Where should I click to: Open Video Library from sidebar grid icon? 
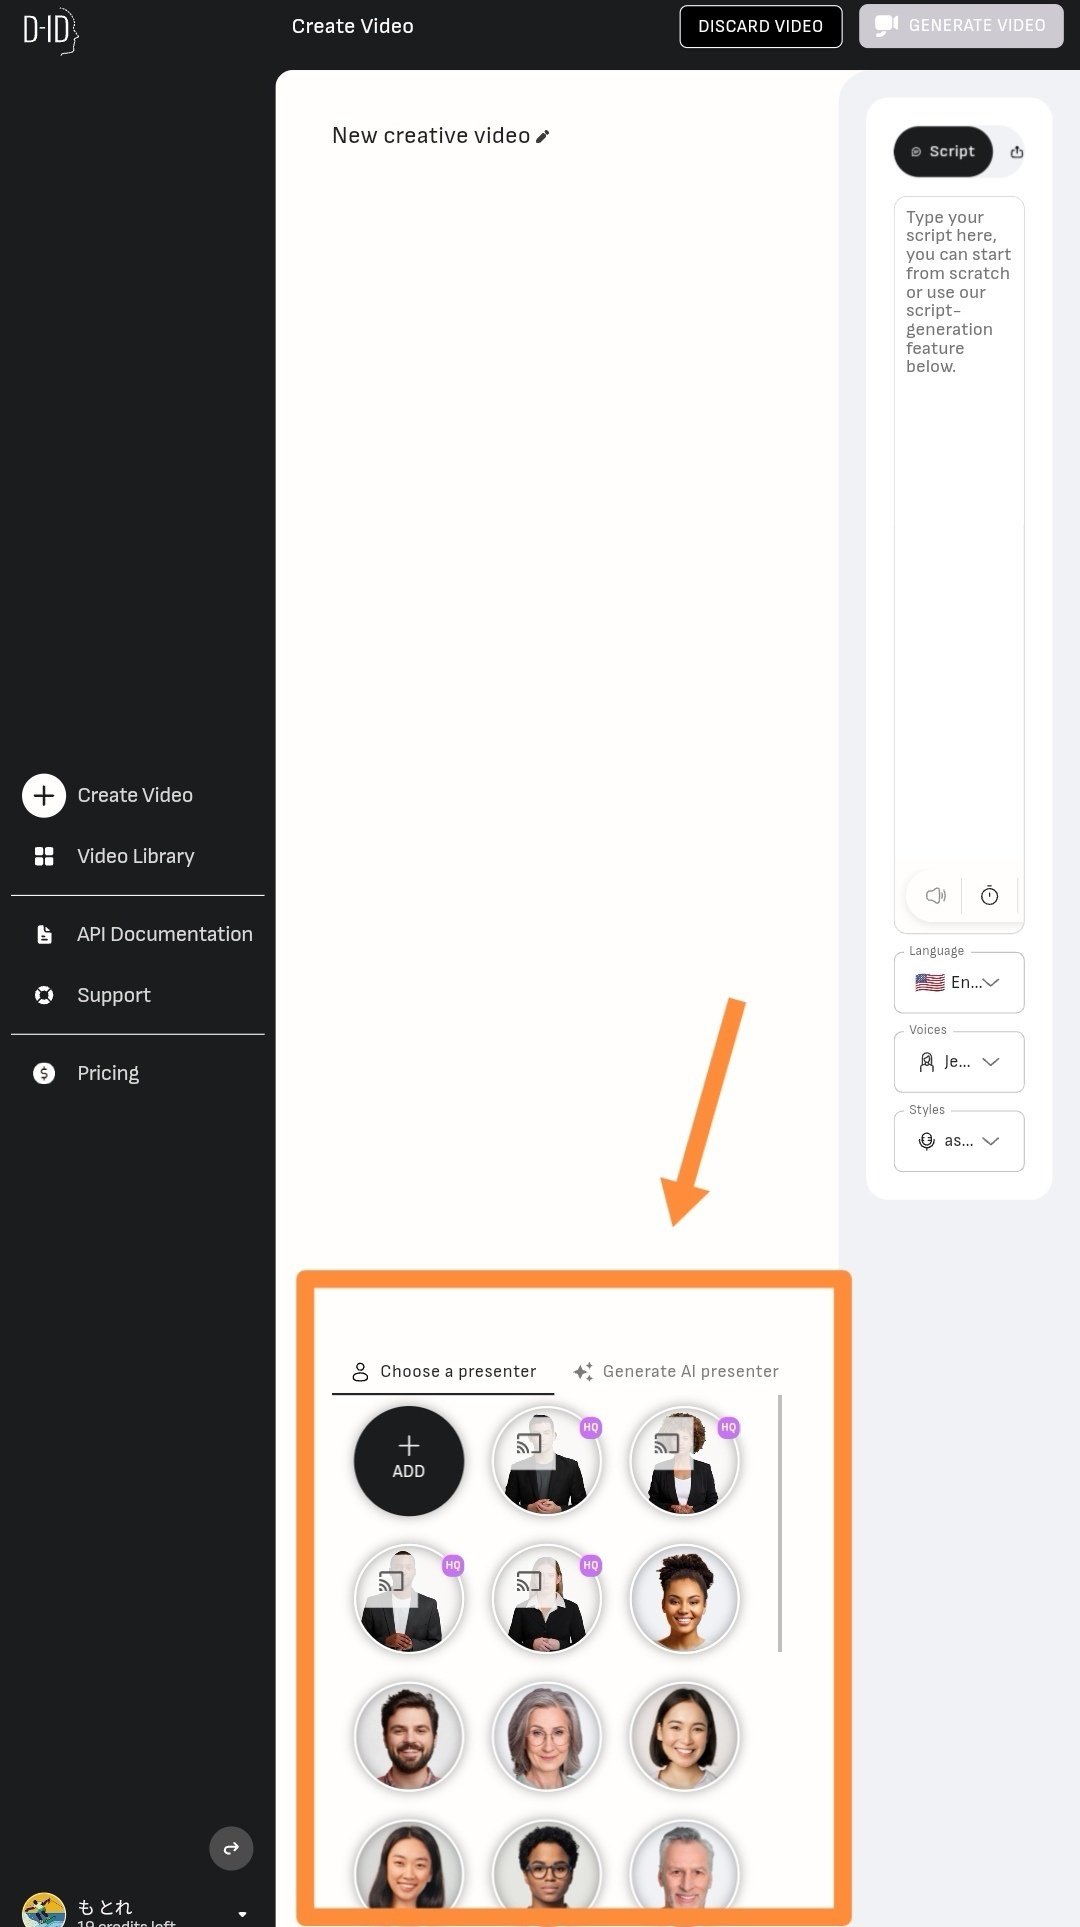coord(44,857)
